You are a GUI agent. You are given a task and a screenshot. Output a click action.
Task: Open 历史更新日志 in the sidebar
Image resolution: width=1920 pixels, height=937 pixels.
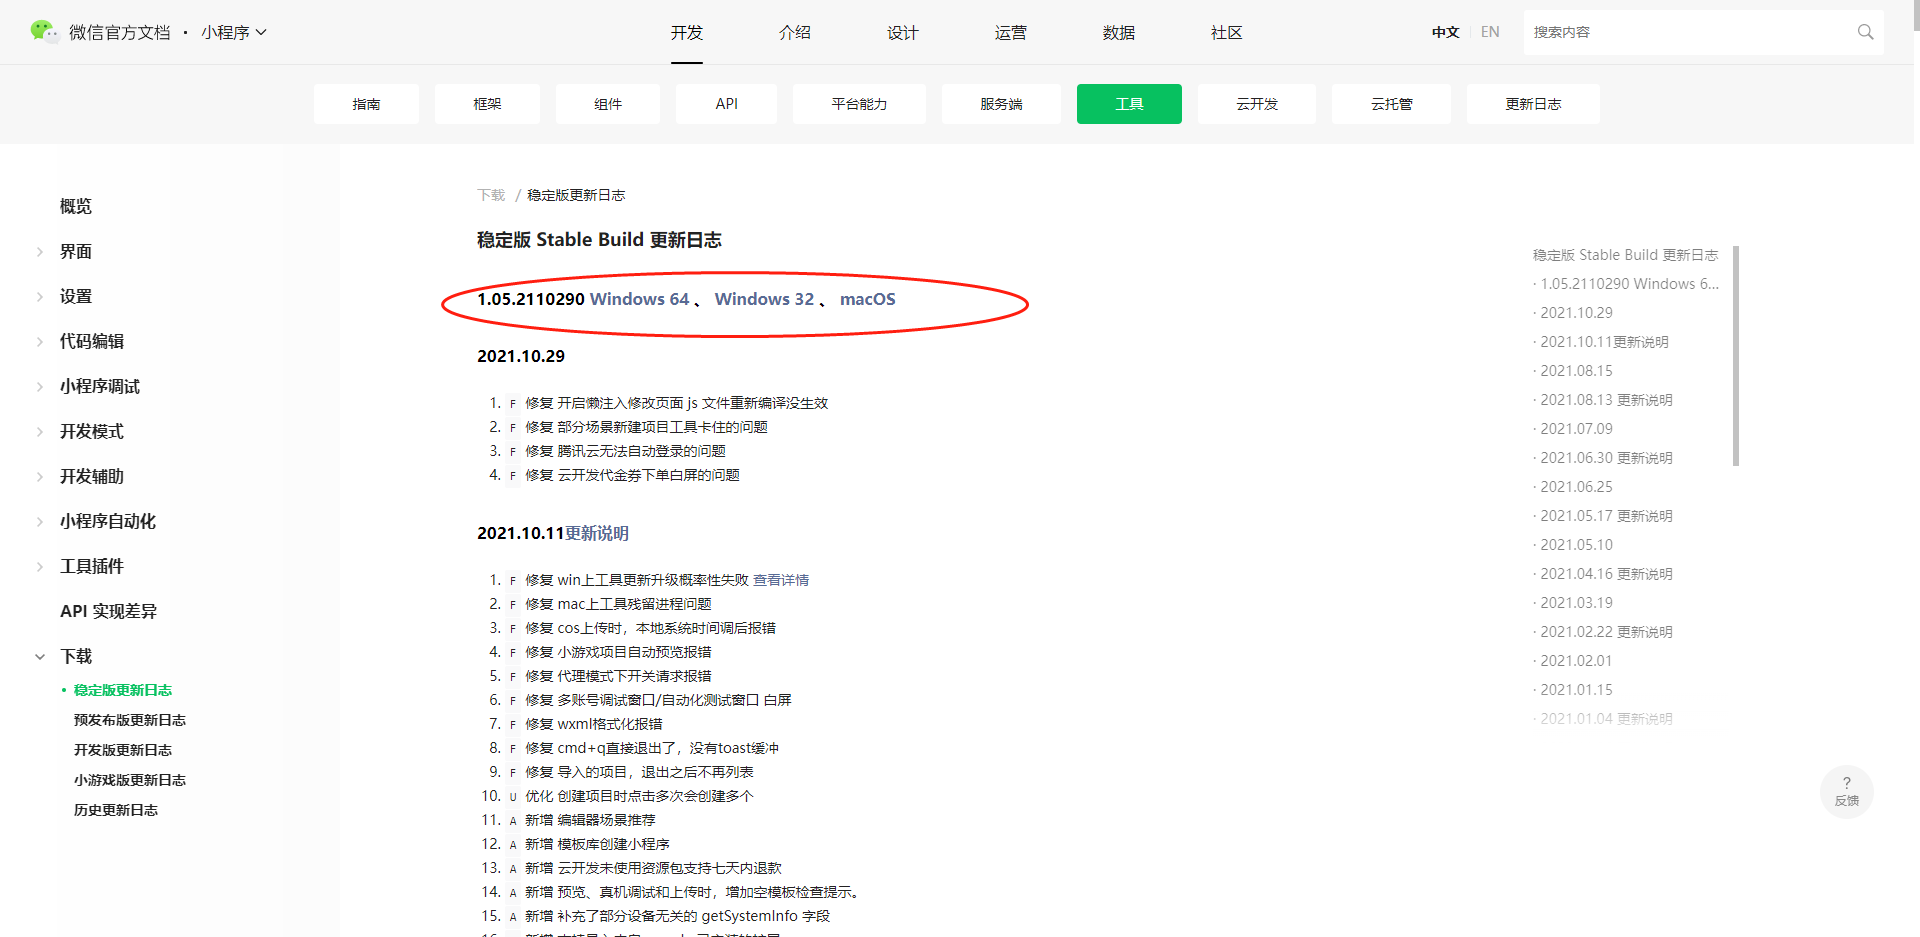point(116,810)
